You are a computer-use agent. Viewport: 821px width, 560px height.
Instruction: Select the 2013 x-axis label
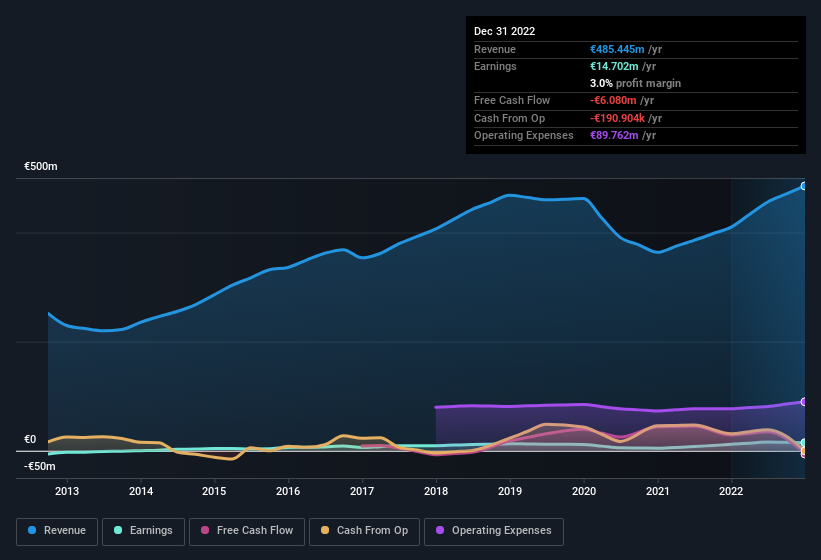pyautogui.click(x=67, y=491)
